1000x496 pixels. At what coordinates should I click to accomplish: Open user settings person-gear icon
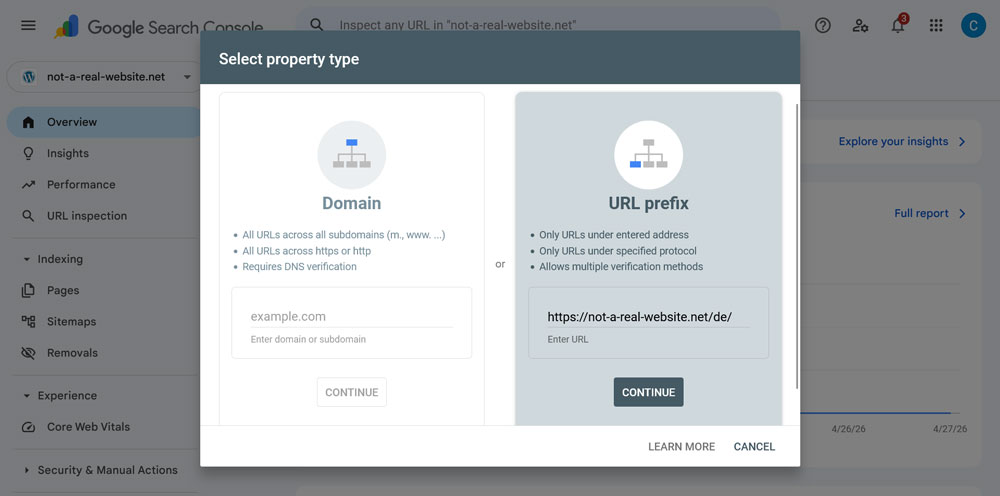click(x=860, y=26)
